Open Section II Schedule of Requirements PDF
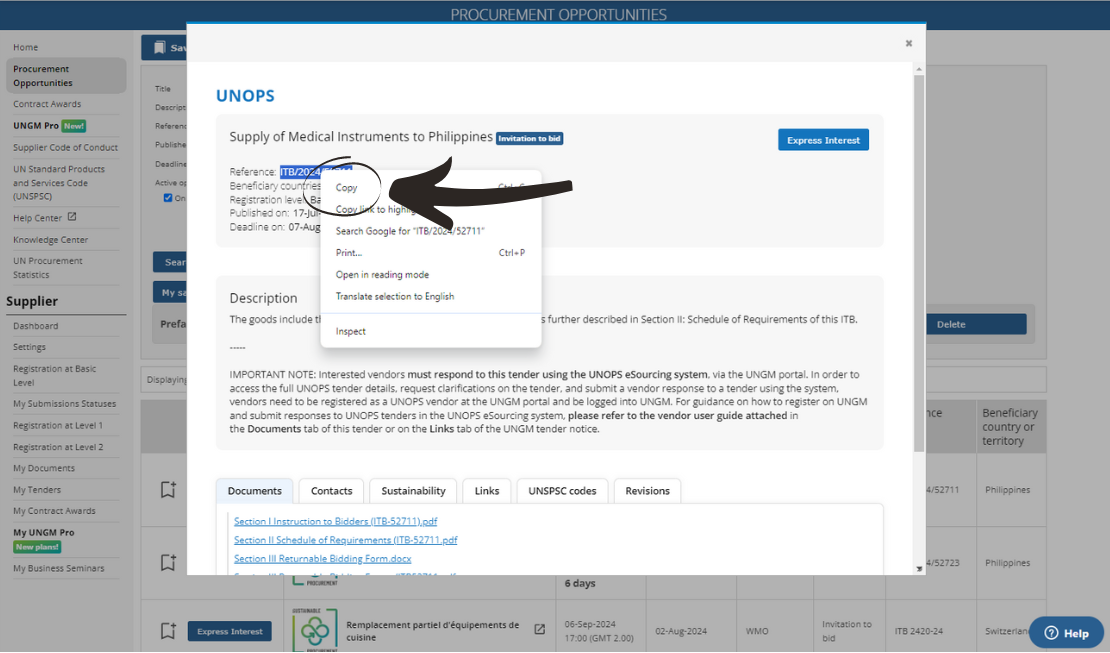 (x=345, y=540)
